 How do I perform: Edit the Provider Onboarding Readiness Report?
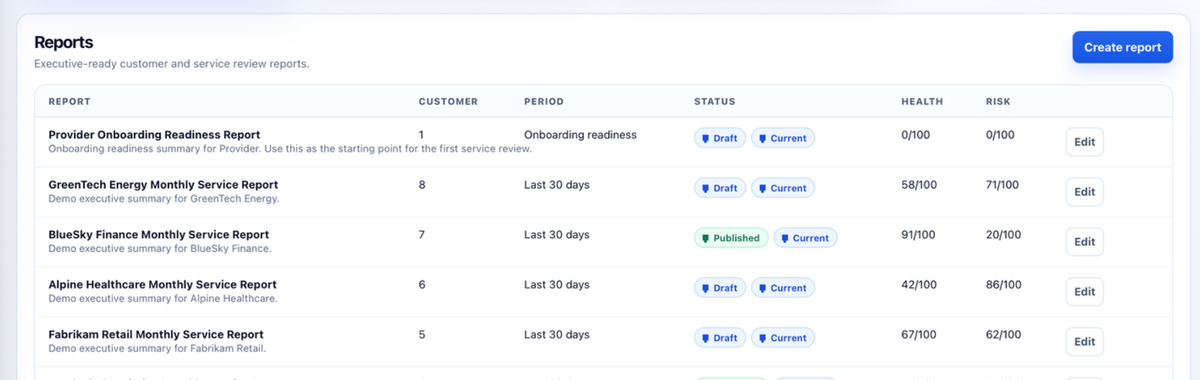1084,142
